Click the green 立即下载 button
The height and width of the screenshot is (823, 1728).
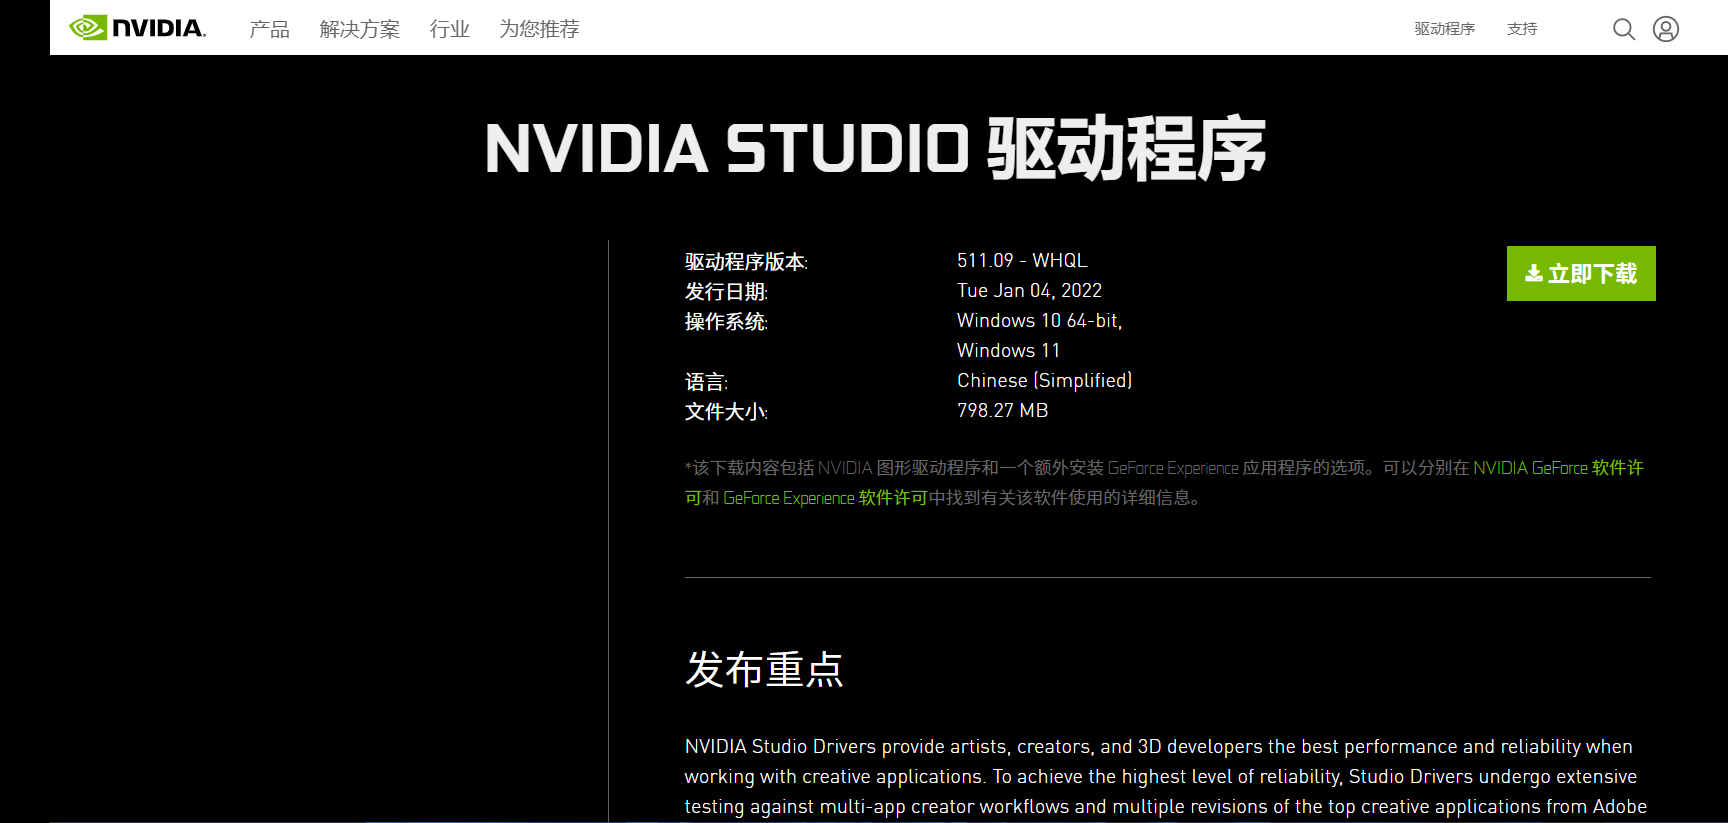[1581, 273]
